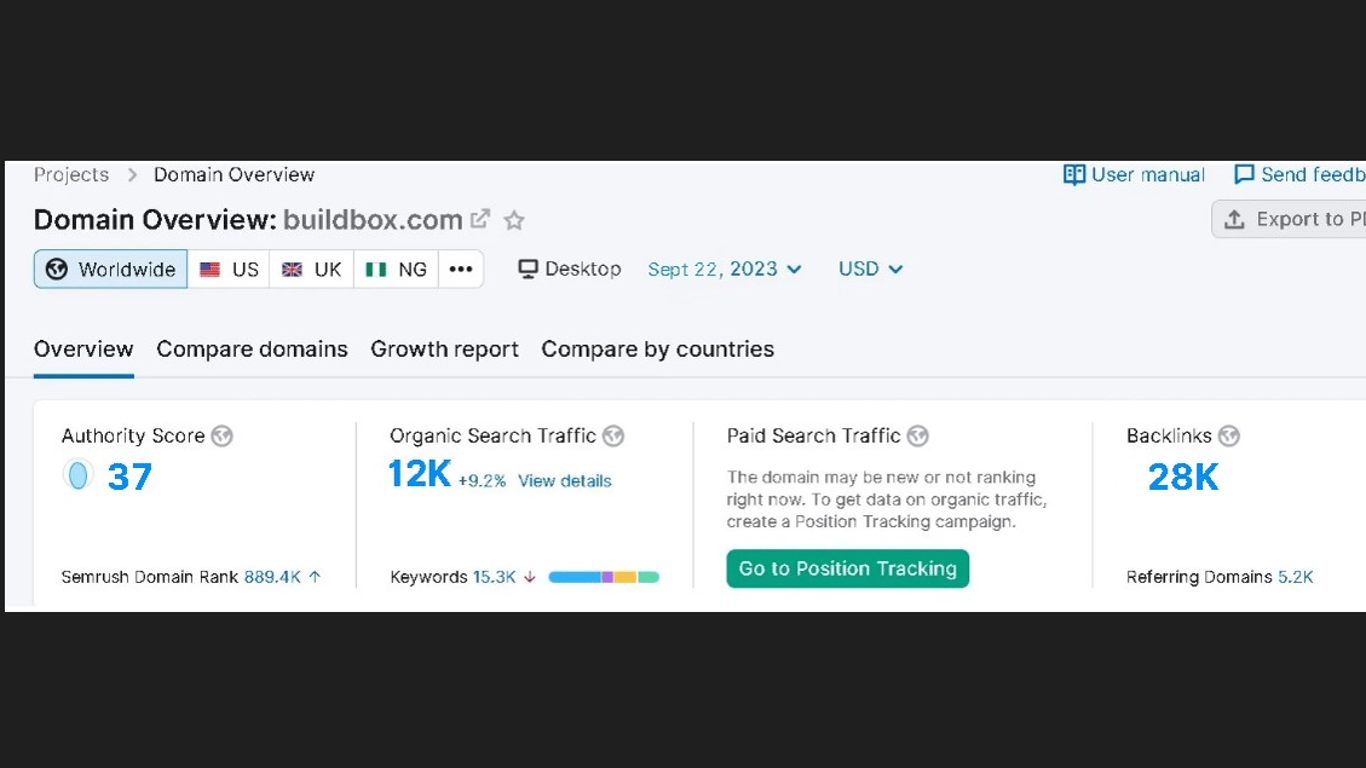Switch database to UK

[312, 269]
